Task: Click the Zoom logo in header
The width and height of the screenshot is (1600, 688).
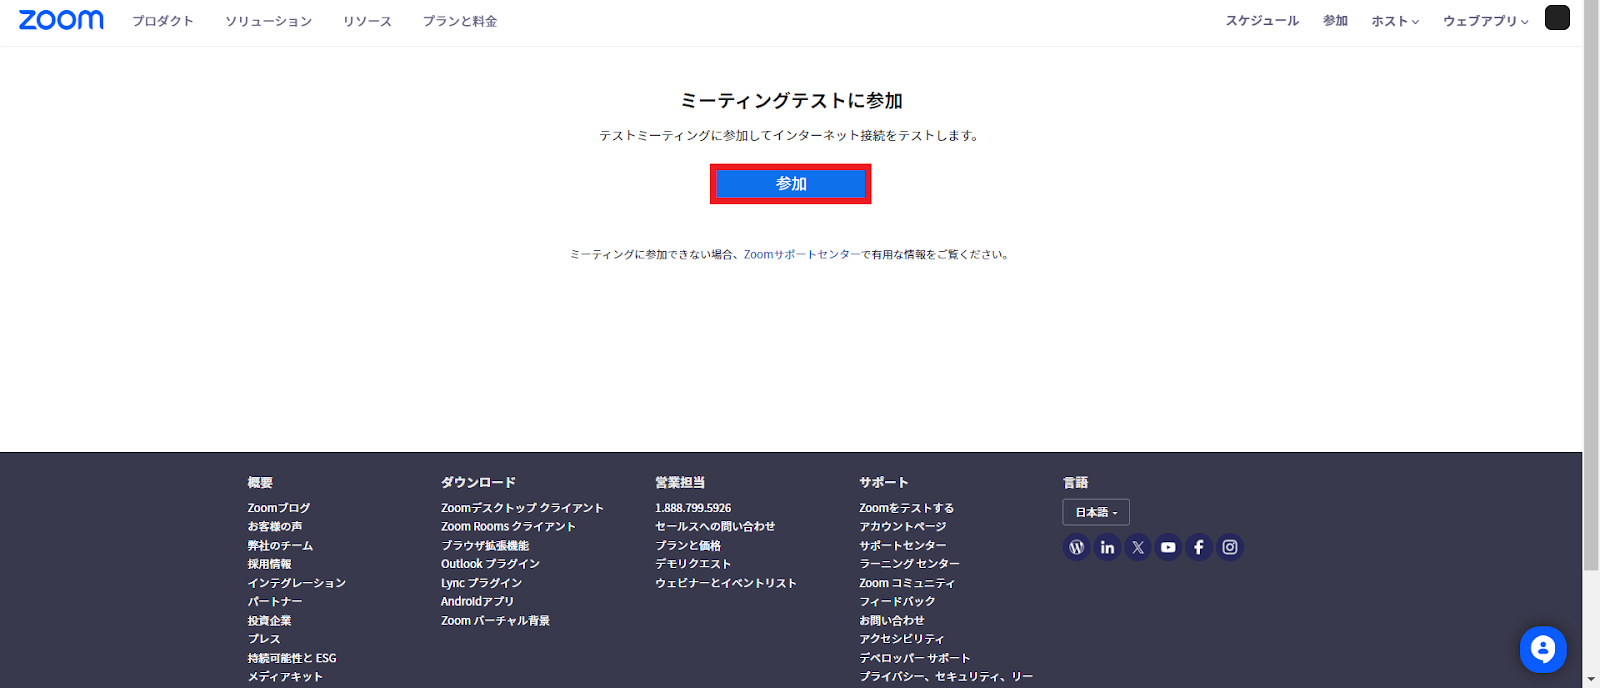Action: coord(61,20)
